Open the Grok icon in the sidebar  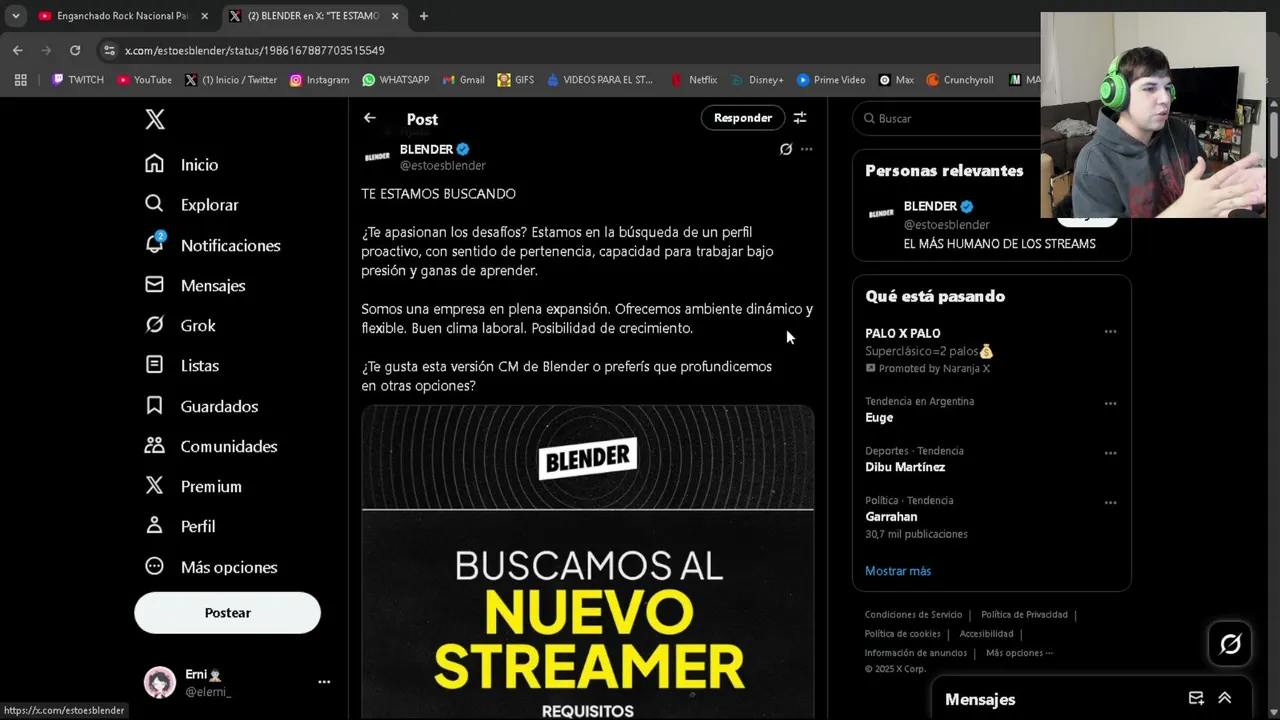pyautogui.click(x=154, y=325)
